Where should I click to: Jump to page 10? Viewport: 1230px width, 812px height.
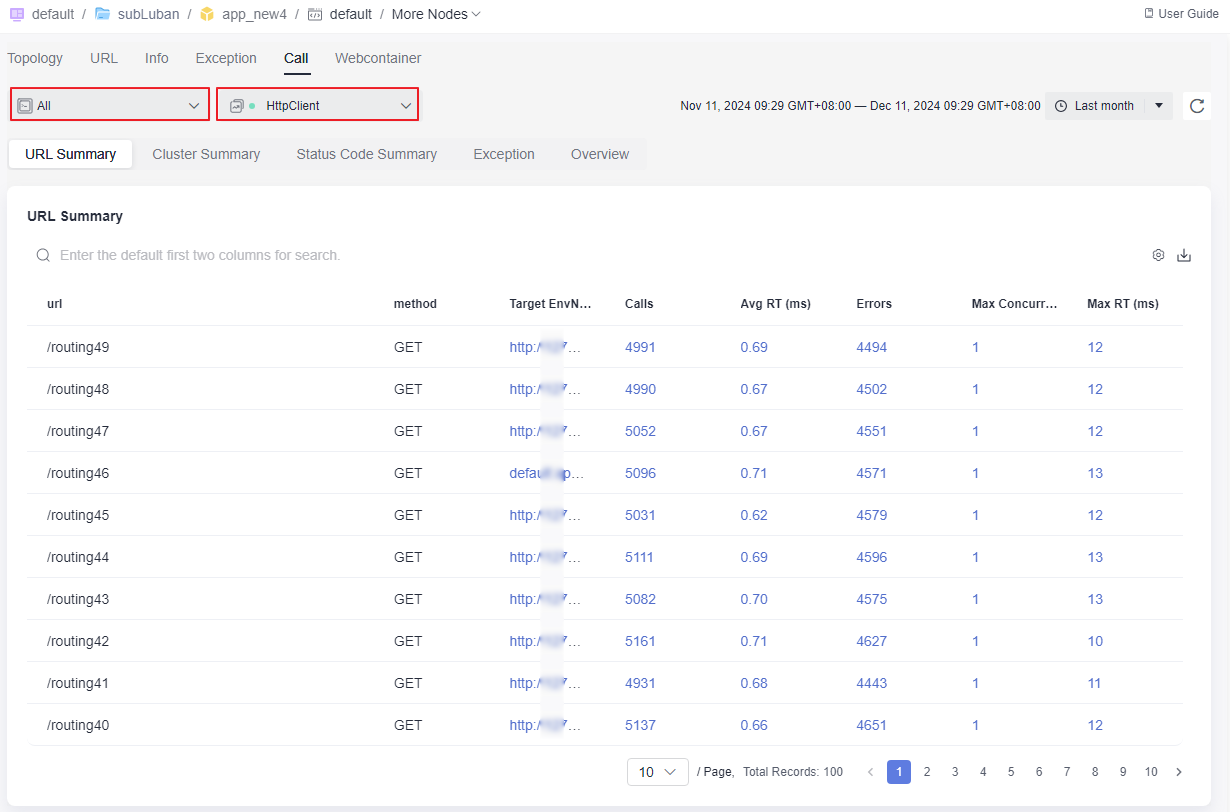point(1151,772)
